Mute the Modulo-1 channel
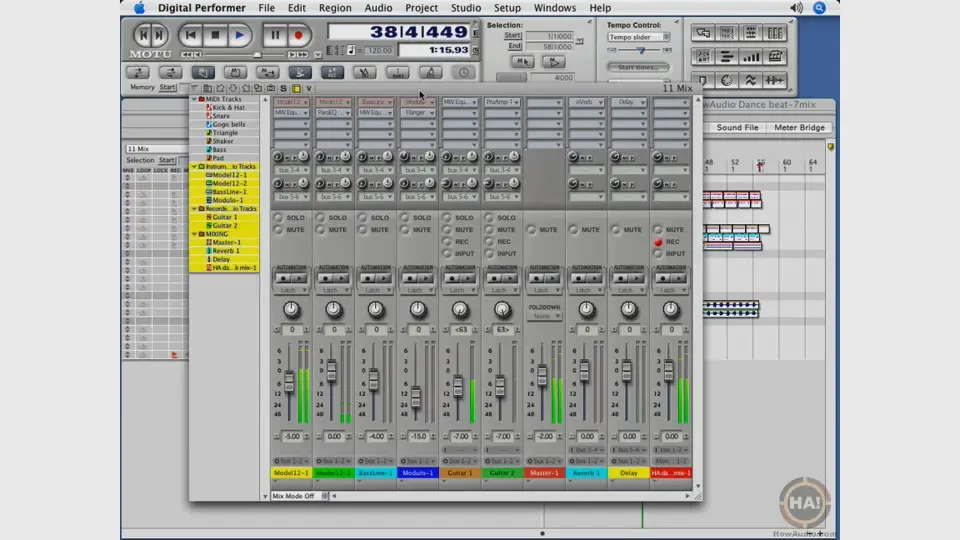Screen dimensions: 960x540 pos(405,230)
